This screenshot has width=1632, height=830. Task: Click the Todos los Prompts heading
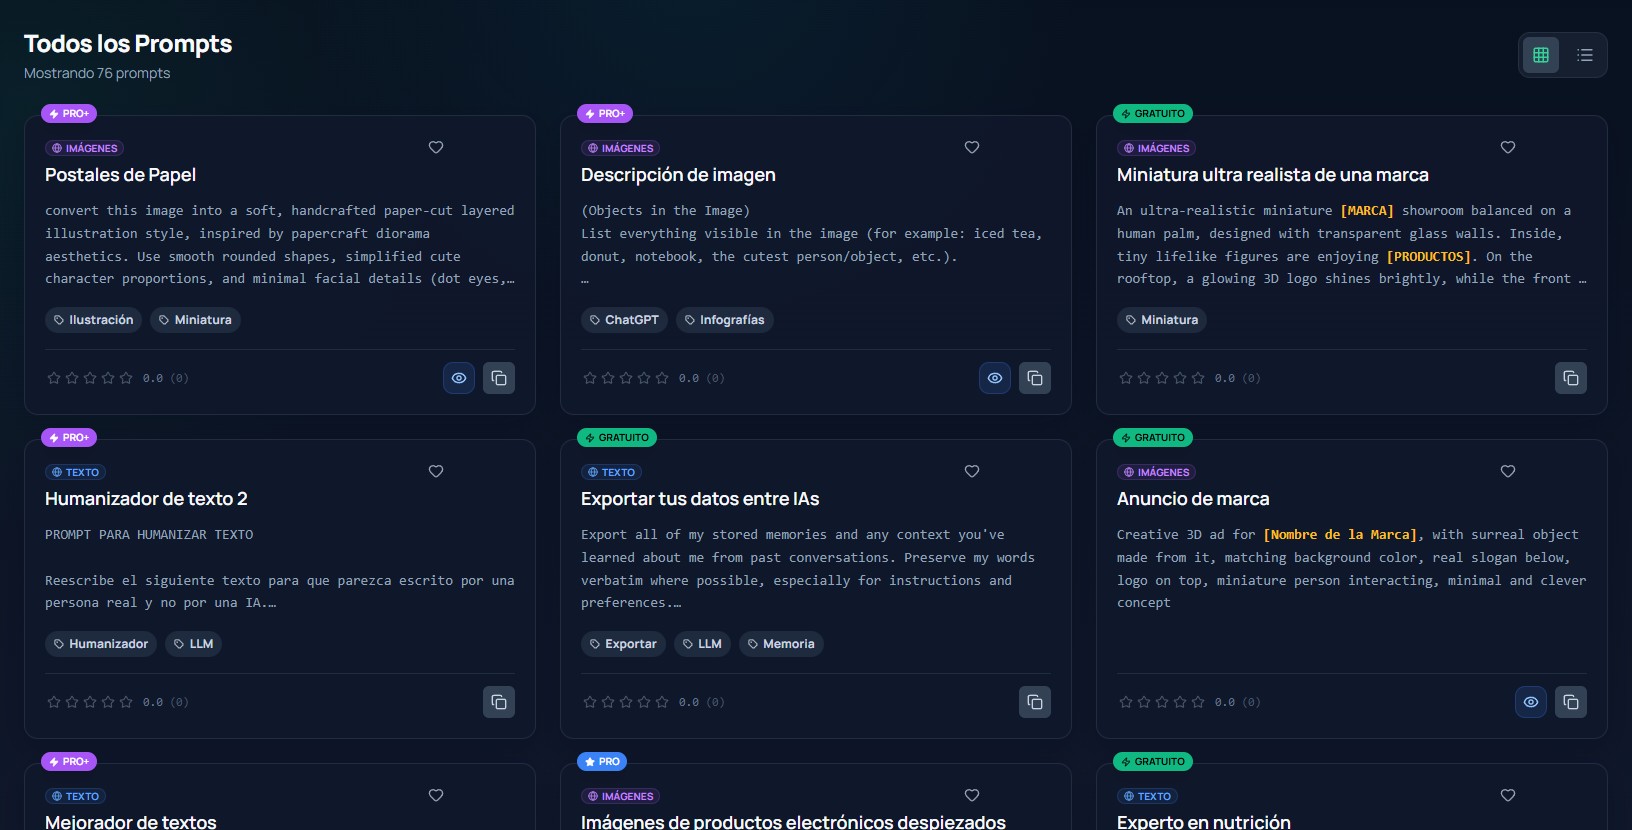tap(128, 44)
